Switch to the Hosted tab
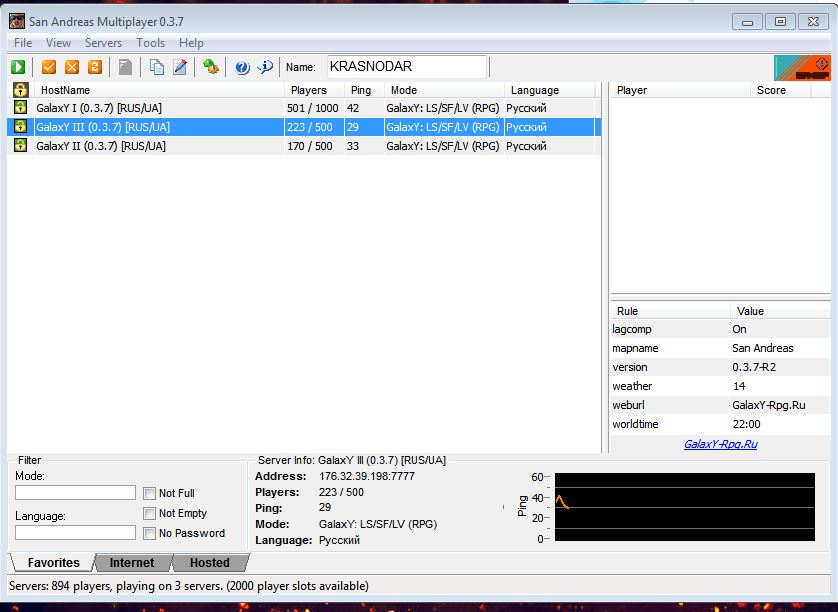This screenshot has width=838, height=612. click(x=210, y=562)
